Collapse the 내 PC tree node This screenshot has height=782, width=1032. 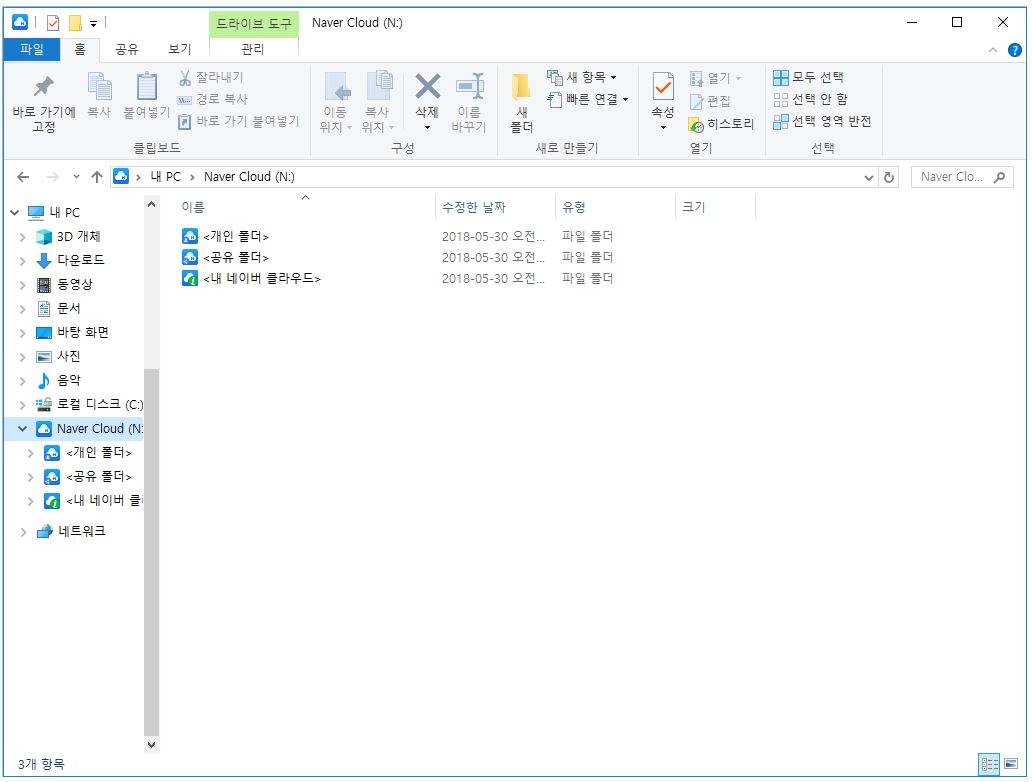14,213
